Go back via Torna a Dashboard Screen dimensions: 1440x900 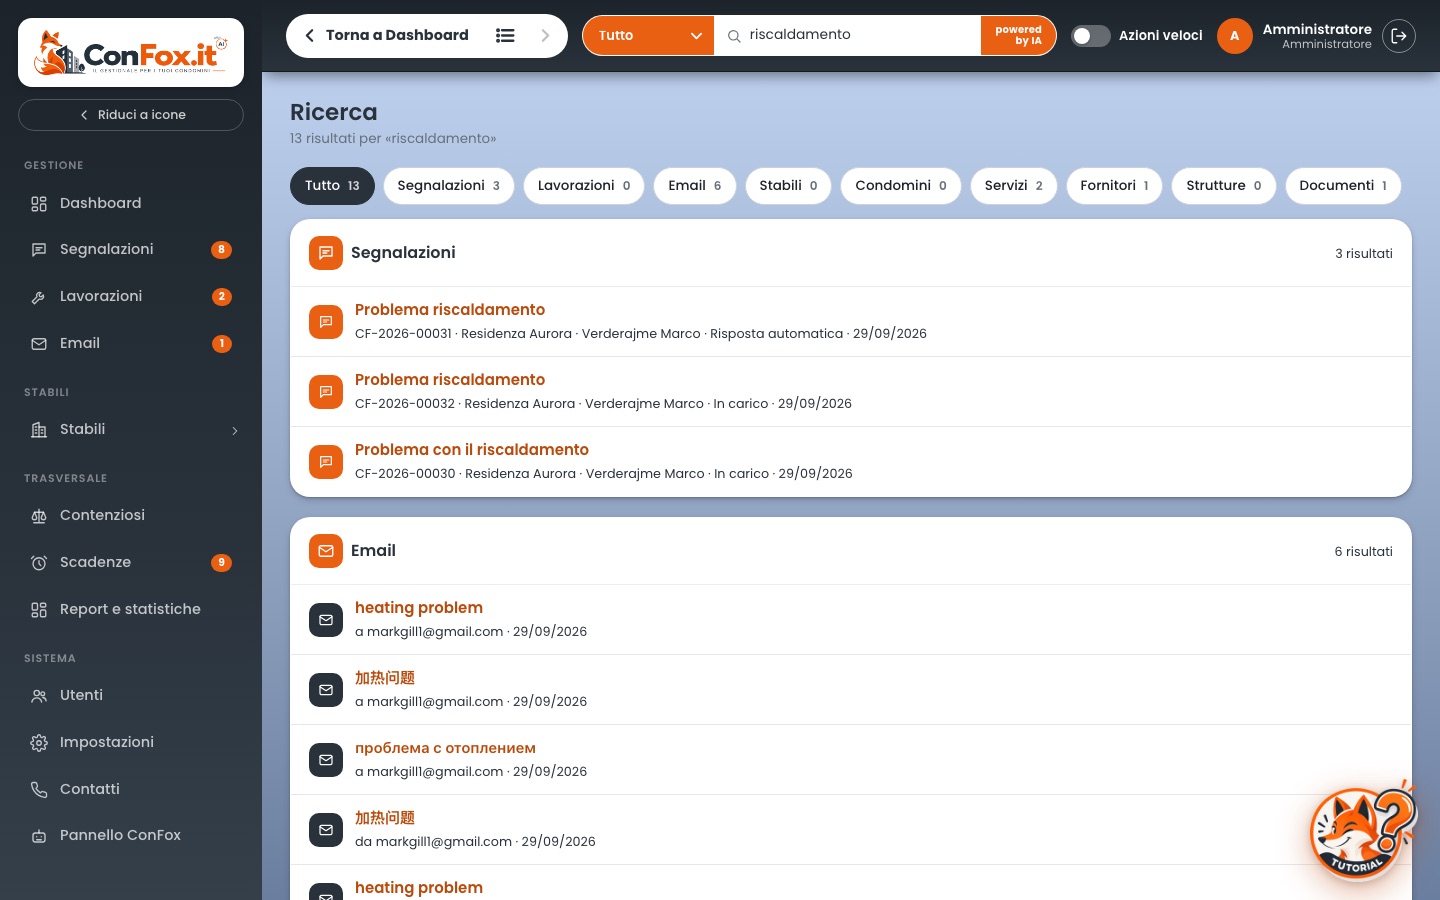[387, 36]
